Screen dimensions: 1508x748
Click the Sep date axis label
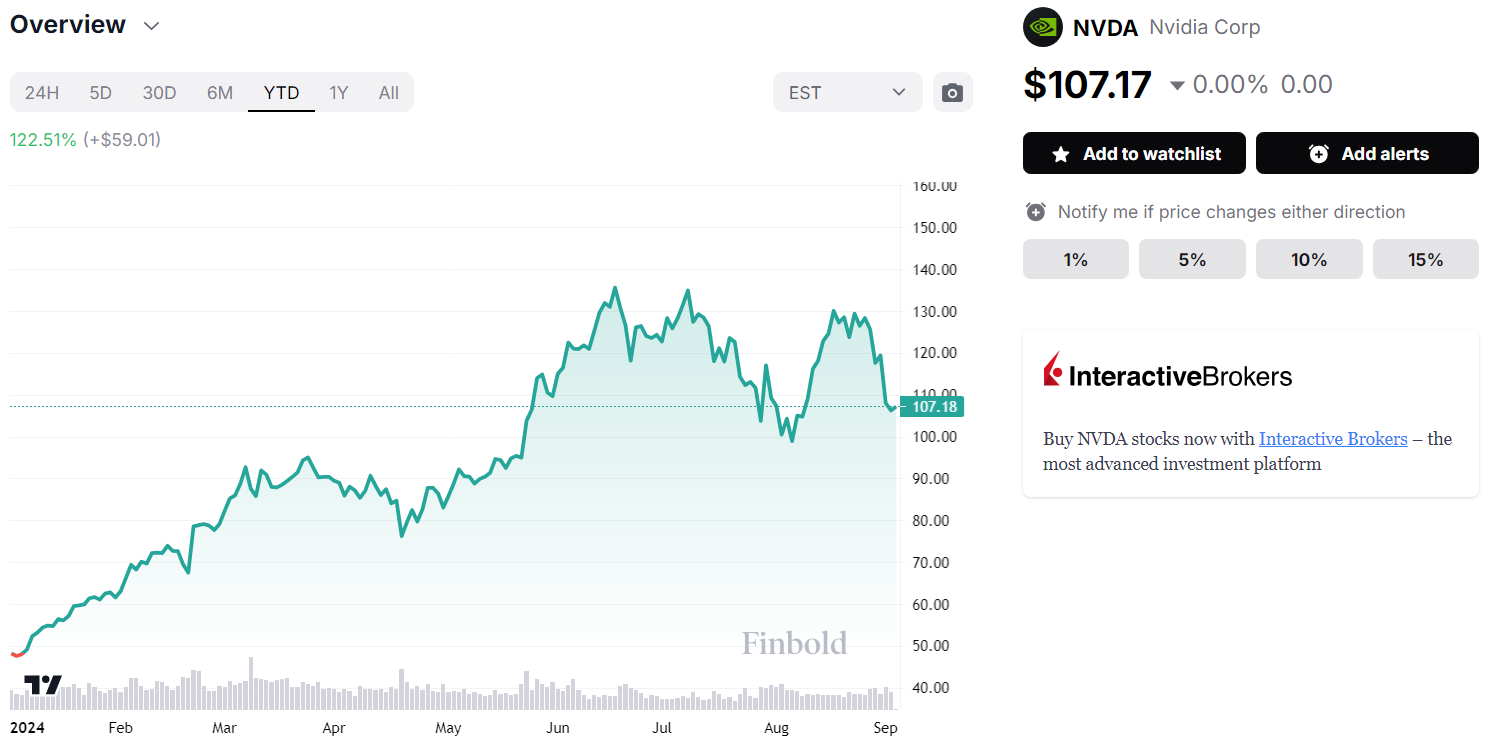885,728
